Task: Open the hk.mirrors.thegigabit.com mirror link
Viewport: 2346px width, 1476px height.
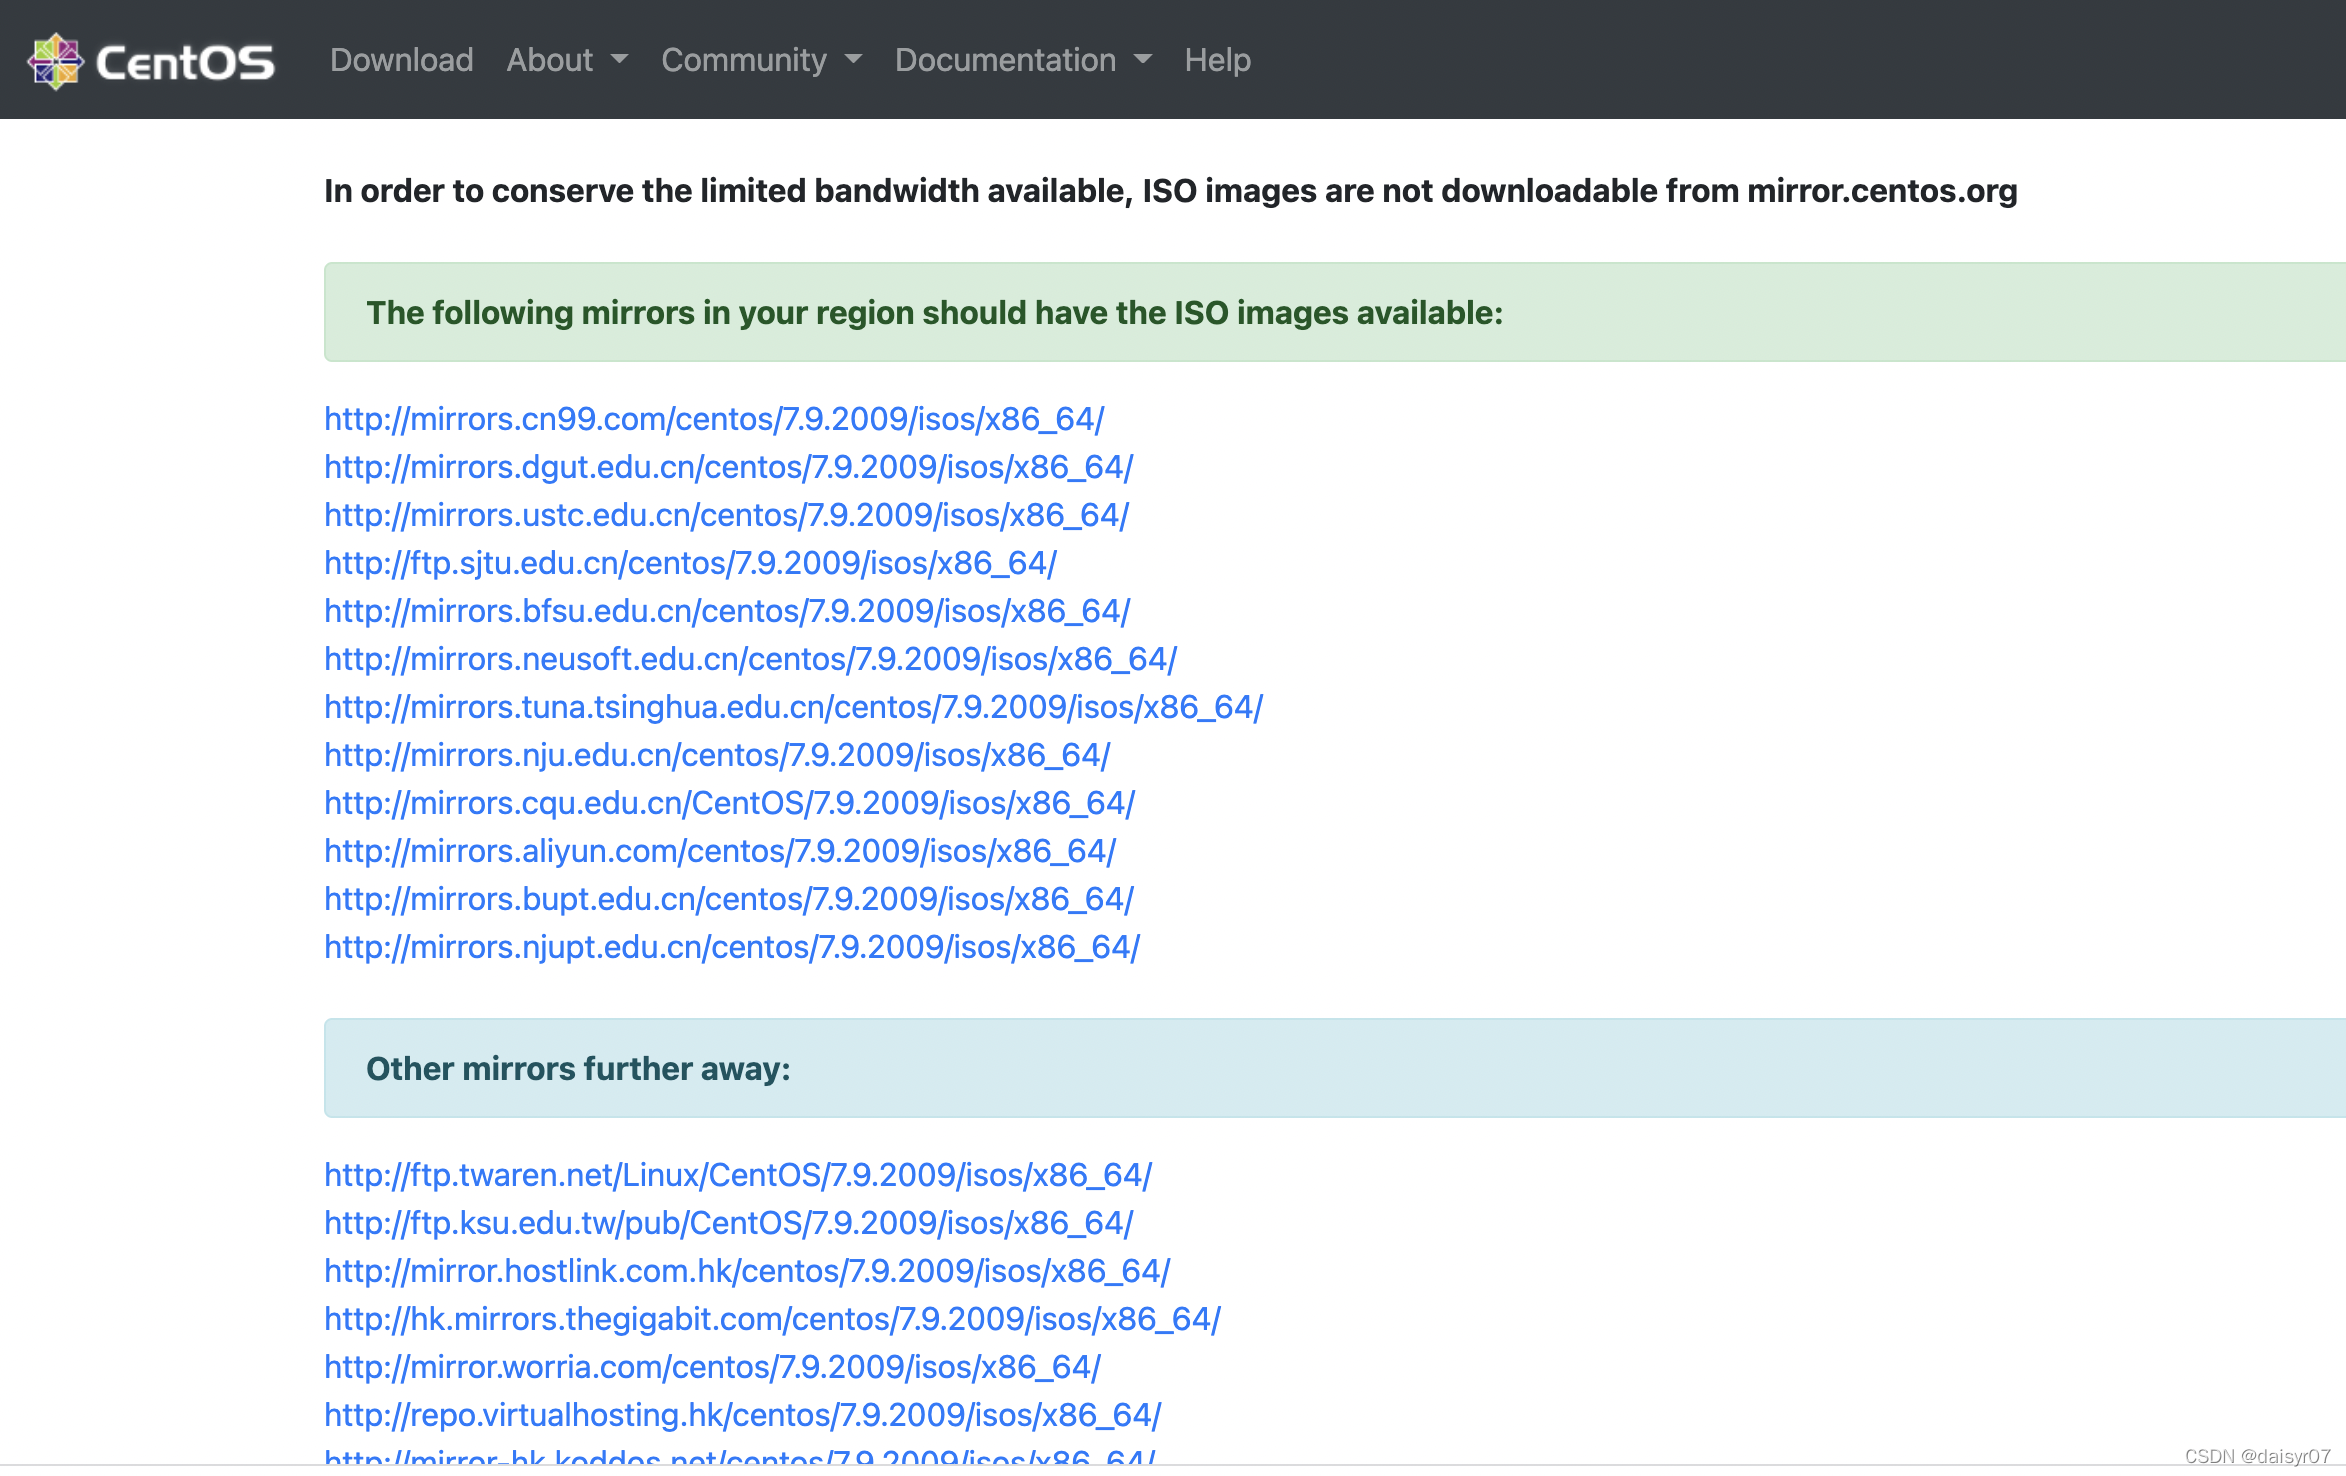Action: [x=772, y=1319]
